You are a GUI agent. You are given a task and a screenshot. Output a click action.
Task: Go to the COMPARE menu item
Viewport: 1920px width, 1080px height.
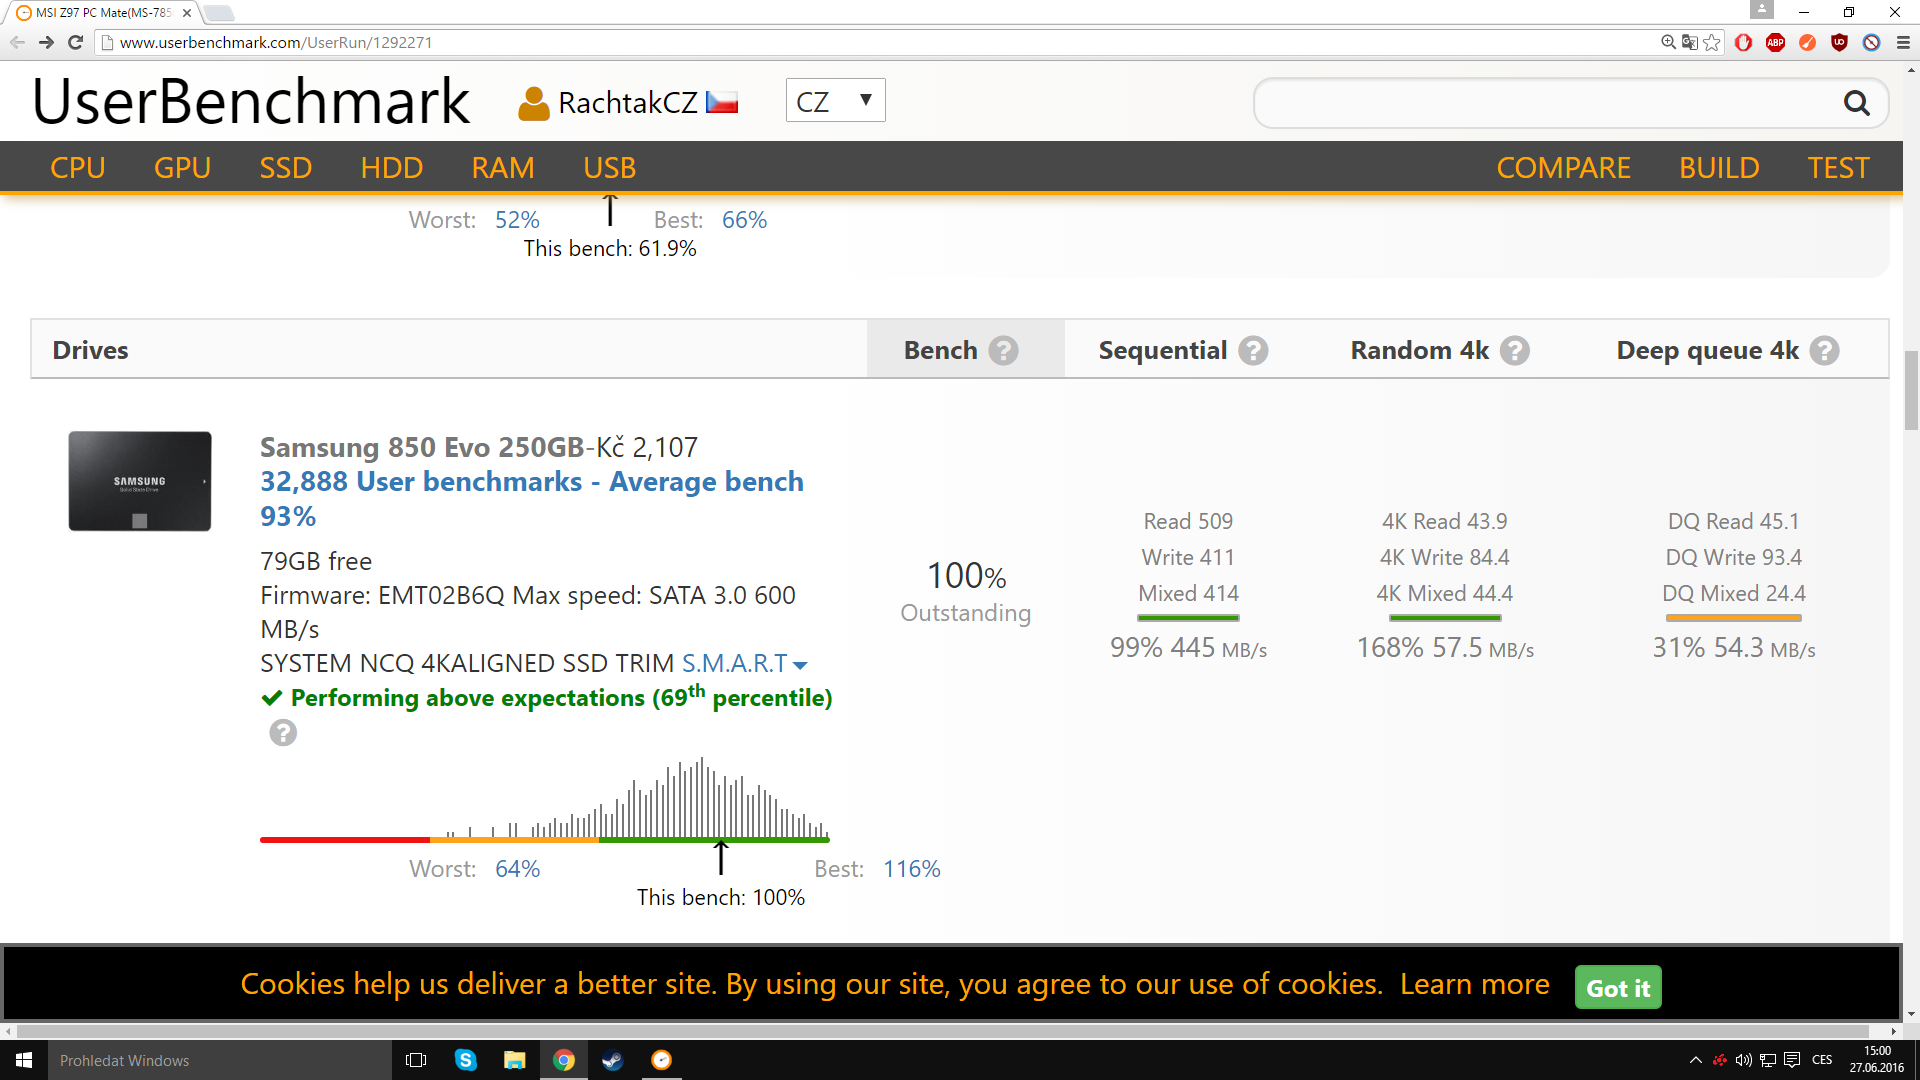(1563, 168)
